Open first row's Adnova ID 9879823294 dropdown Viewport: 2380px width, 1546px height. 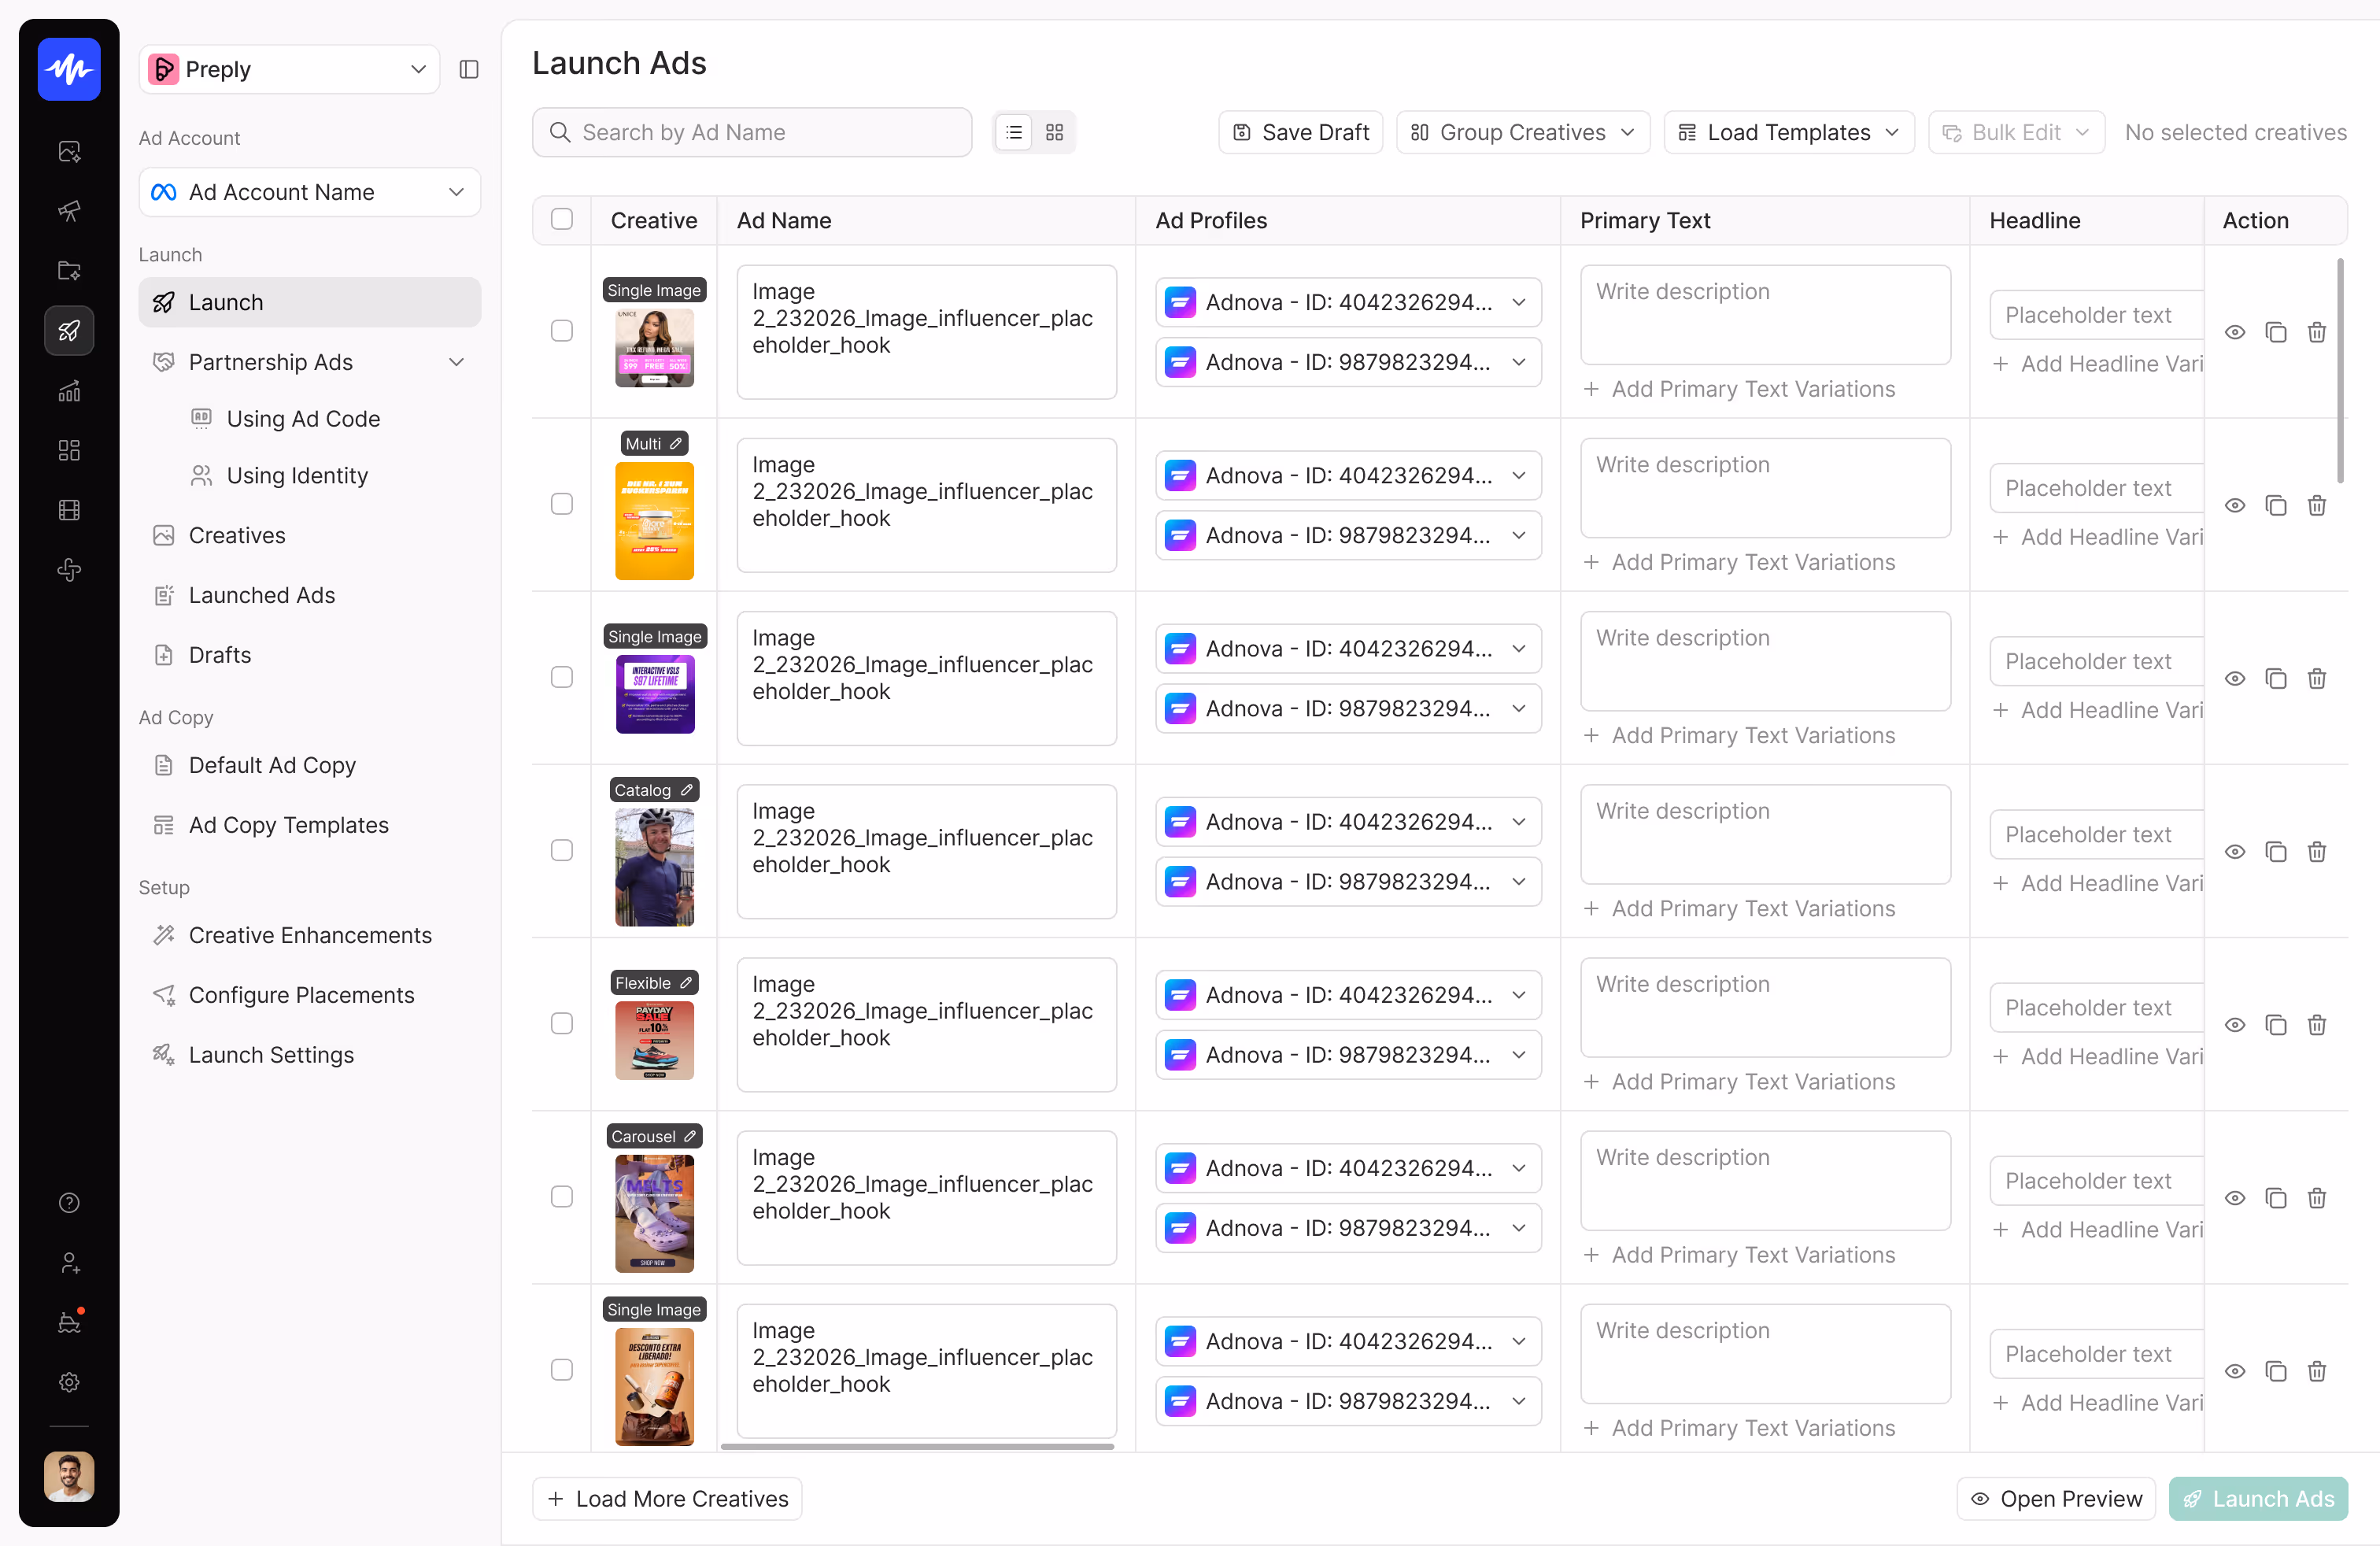click(x=1348, y=362)
